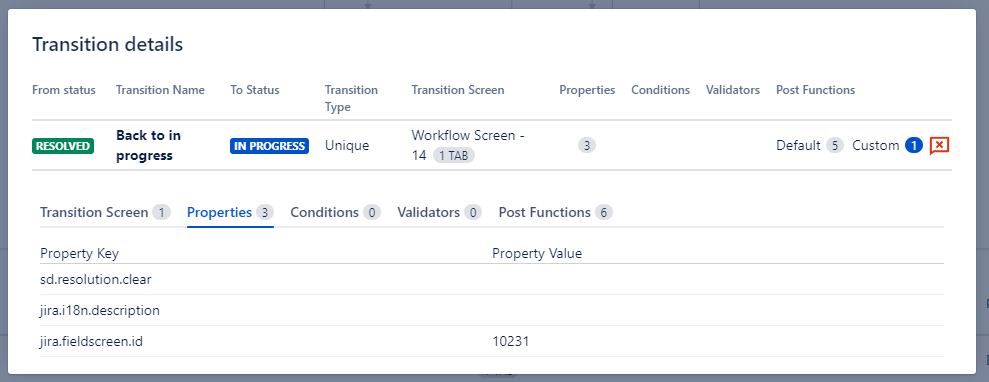Click the Default post functions count badge

pos(834,146)
